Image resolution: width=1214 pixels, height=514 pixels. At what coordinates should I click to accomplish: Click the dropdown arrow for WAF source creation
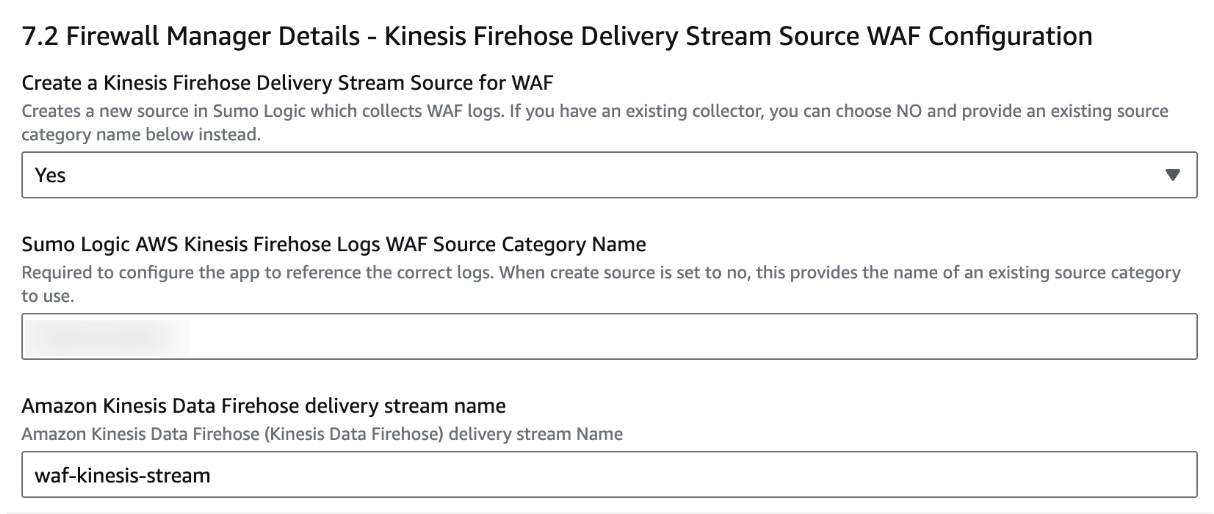click(1172, 175)
